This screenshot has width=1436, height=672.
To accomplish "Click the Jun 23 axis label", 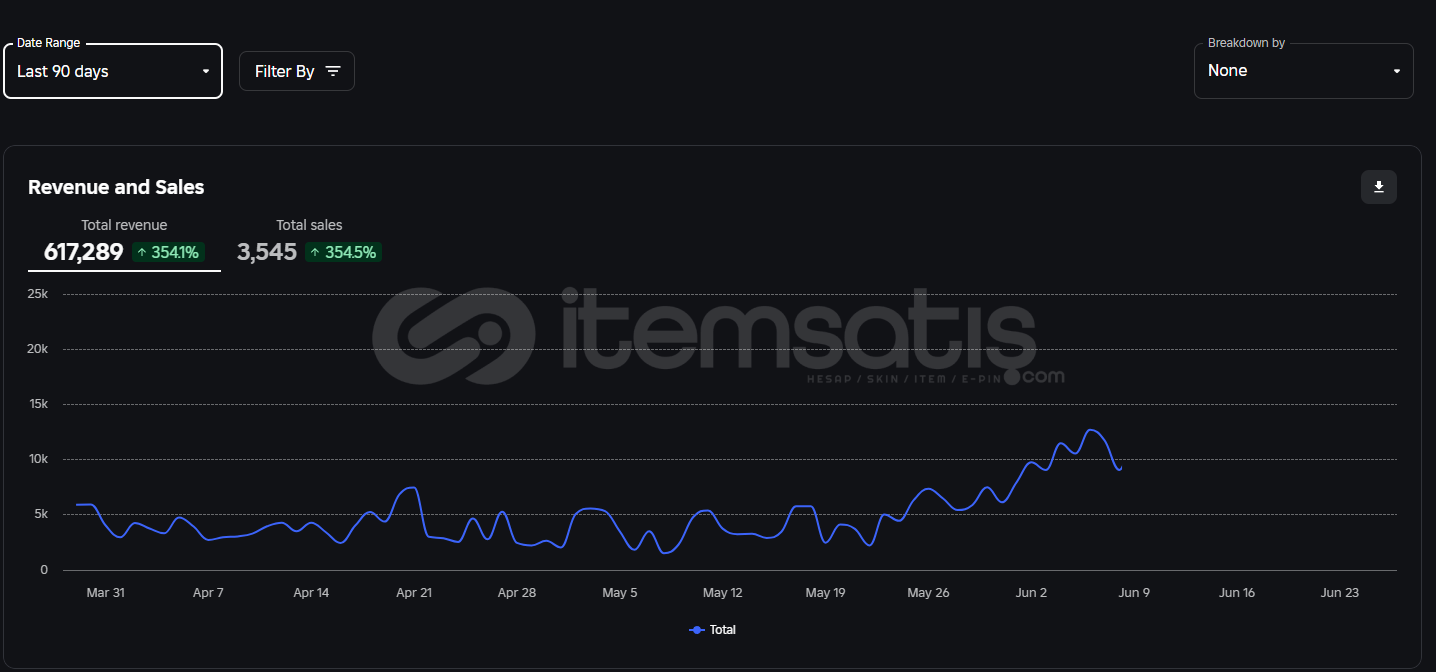I will pos(1340,593).
